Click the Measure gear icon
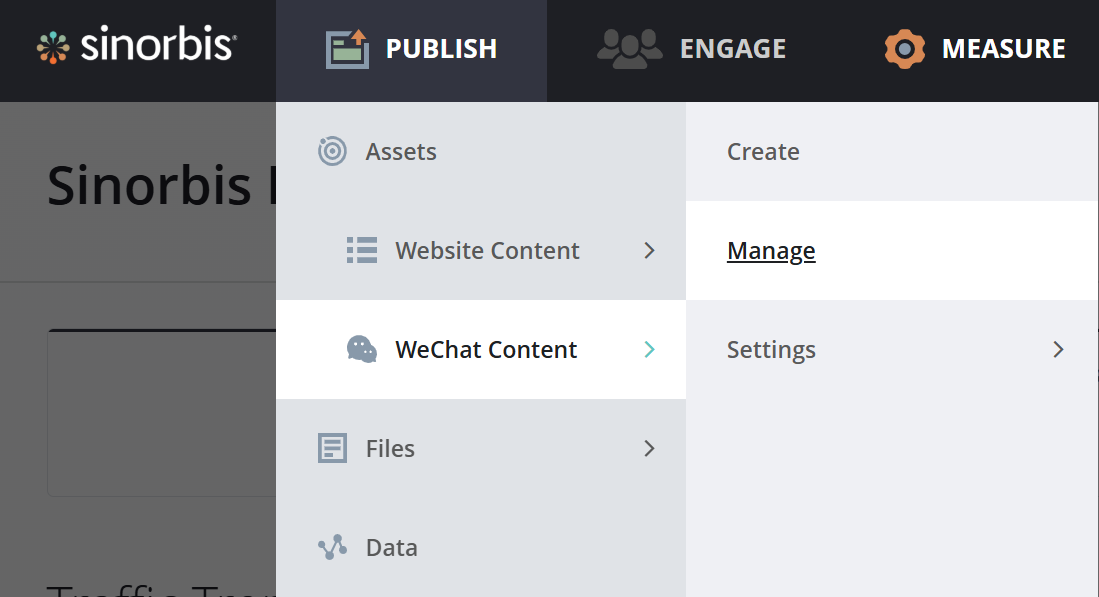This screenshot has width=1099, height=597. coord(904,48)
